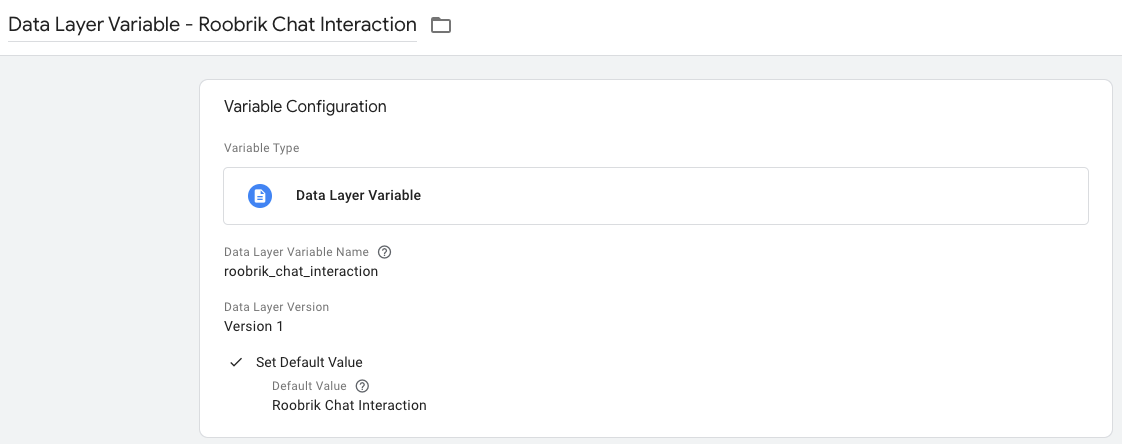This screenshot has height=444, width=1122.
Task: Open the folder icon beside the variable title
Action: pyautogui.click(x=441, y=25)
